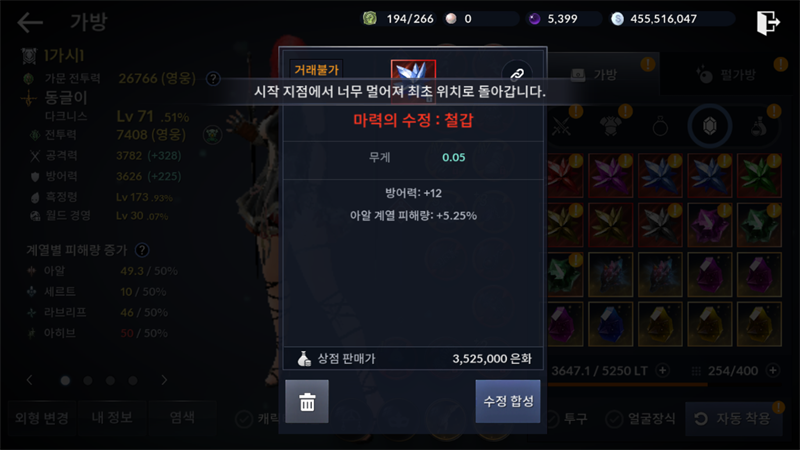Expand weight limit with plus button
Image resolution: width=800 pixels, height=450 pixels.
pos(662,370)
